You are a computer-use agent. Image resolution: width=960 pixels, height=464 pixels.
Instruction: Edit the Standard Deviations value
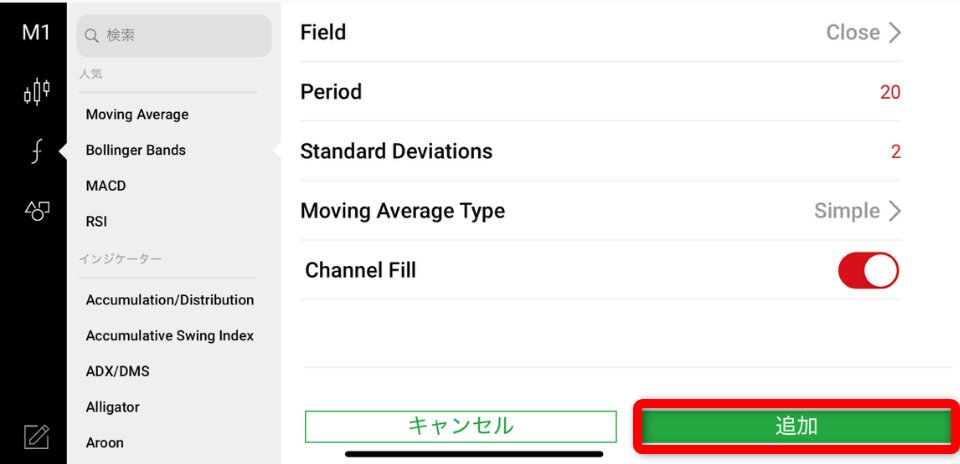[x=896, y=152]
